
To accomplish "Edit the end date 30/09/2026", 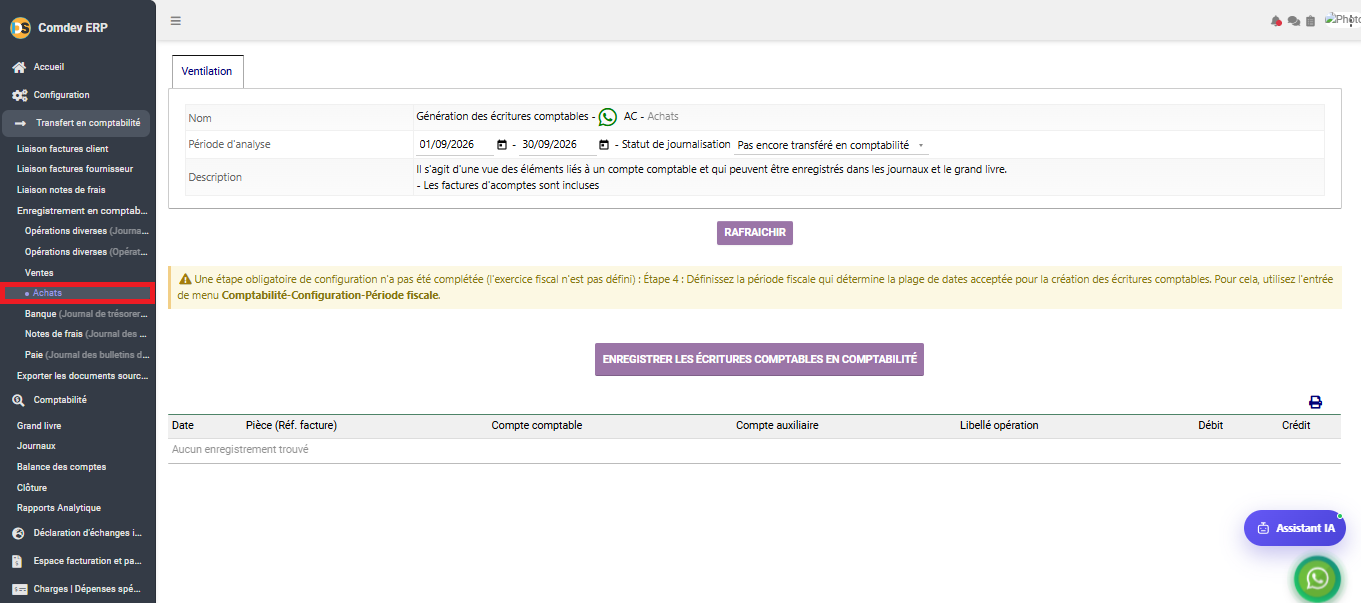I will pyautogui.click(x=557, y=145).
